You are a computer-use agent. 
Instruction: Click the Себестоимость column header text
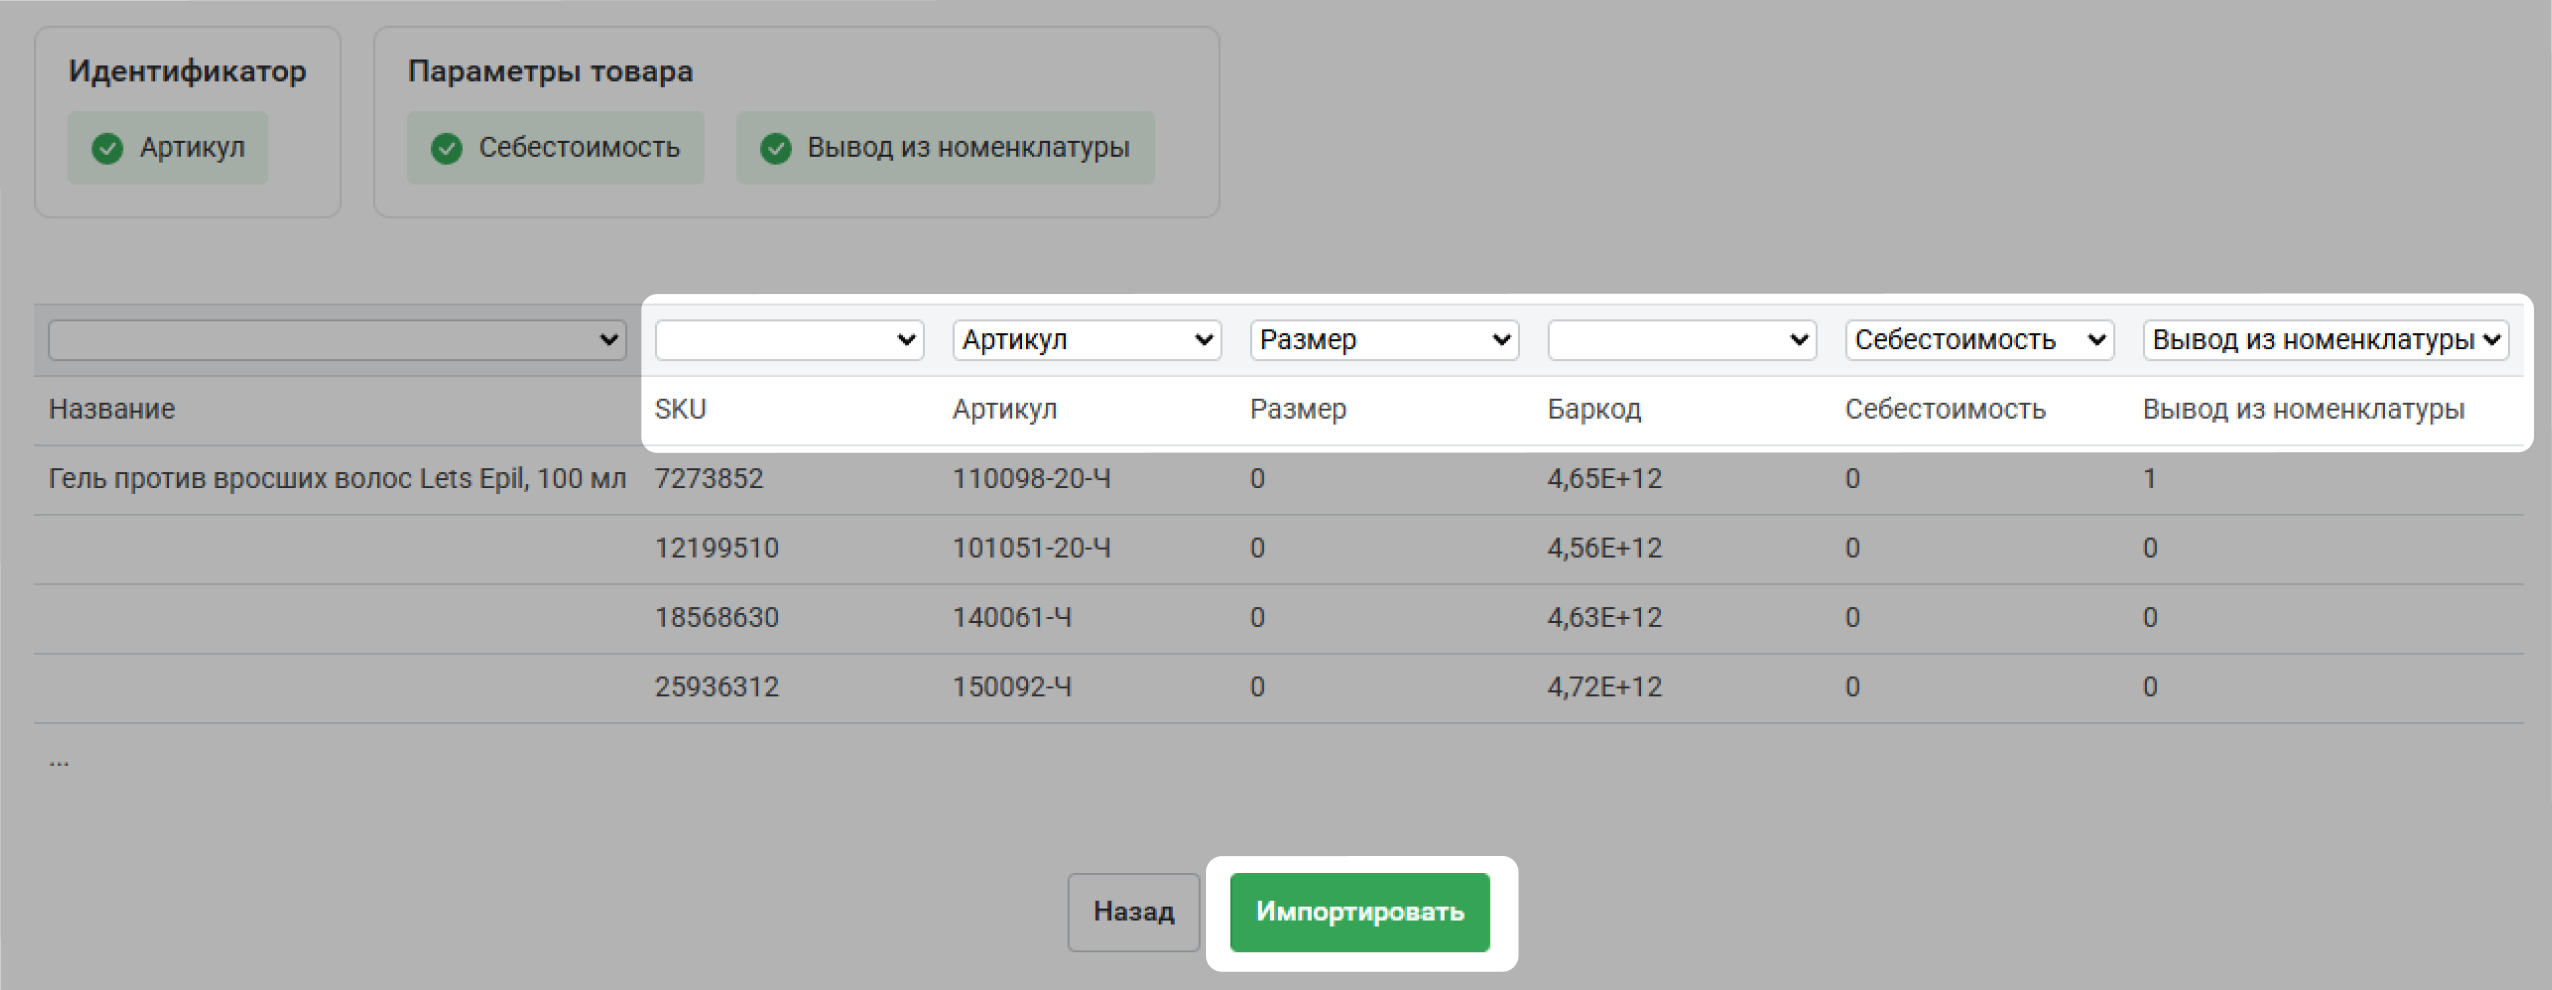(1945, 409)
